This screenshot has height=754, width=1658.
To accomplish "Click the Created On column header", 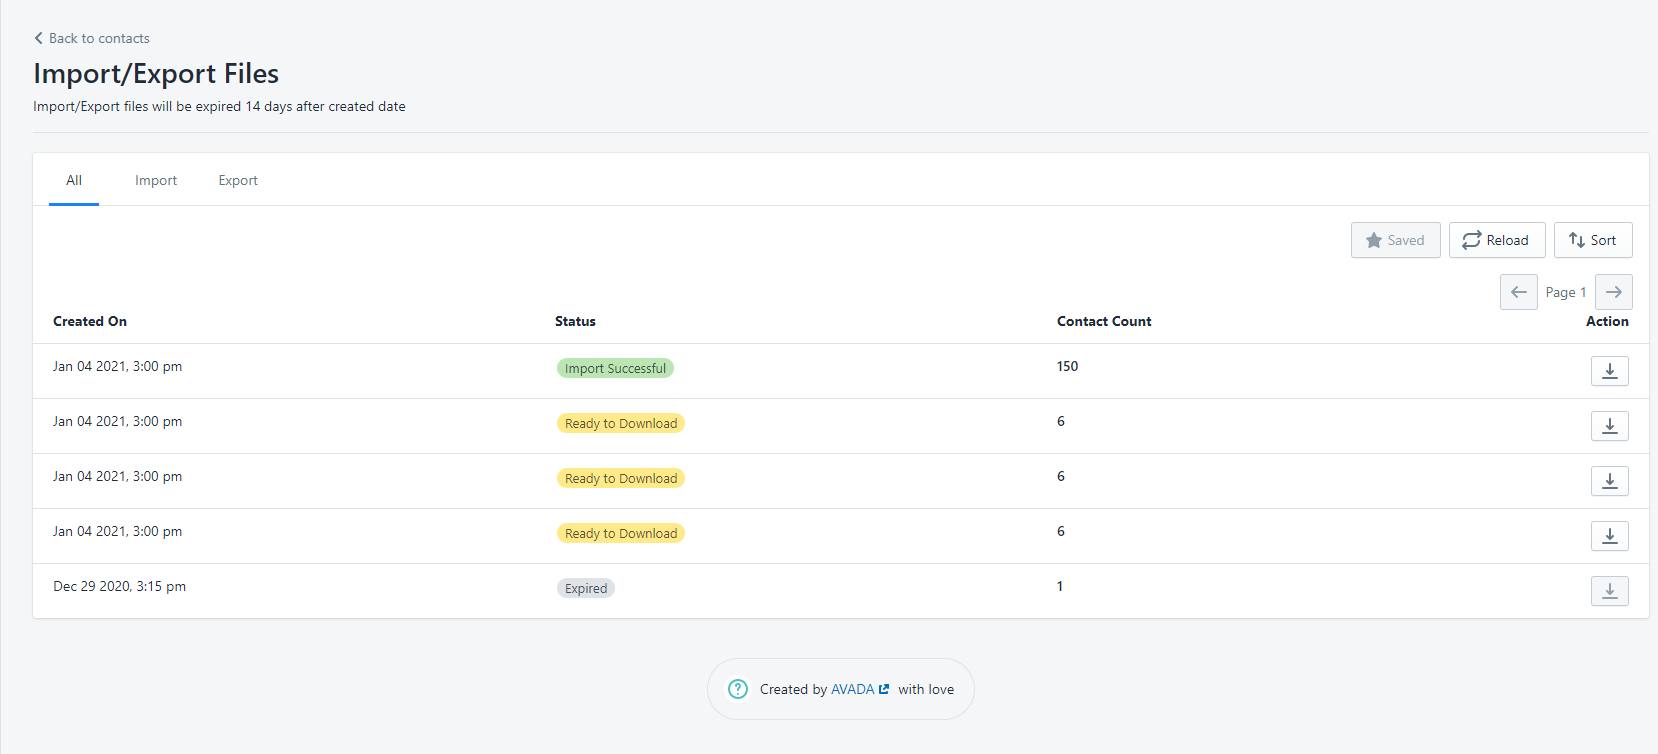I will click(90, 321).
